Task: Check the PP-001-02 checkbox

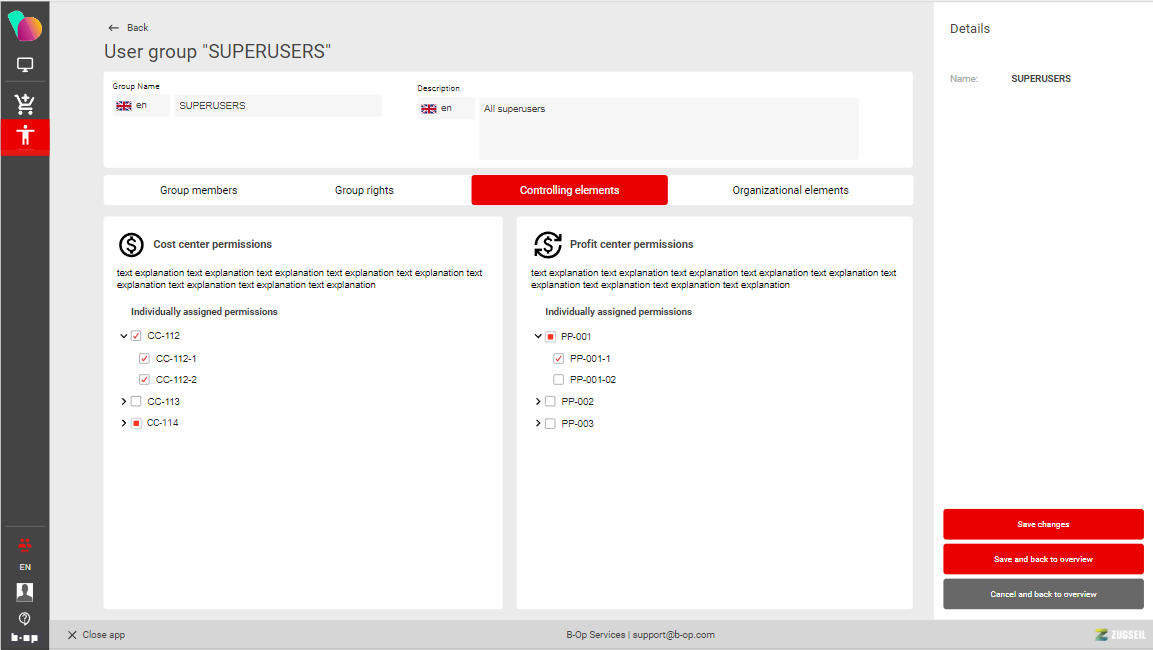Action: tap(559, 380)
